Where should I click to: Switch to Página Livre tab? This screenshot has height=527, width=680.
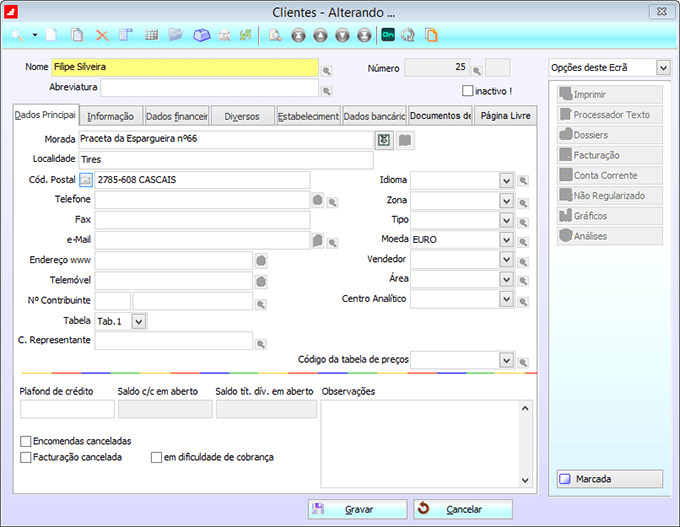[506, 116]
